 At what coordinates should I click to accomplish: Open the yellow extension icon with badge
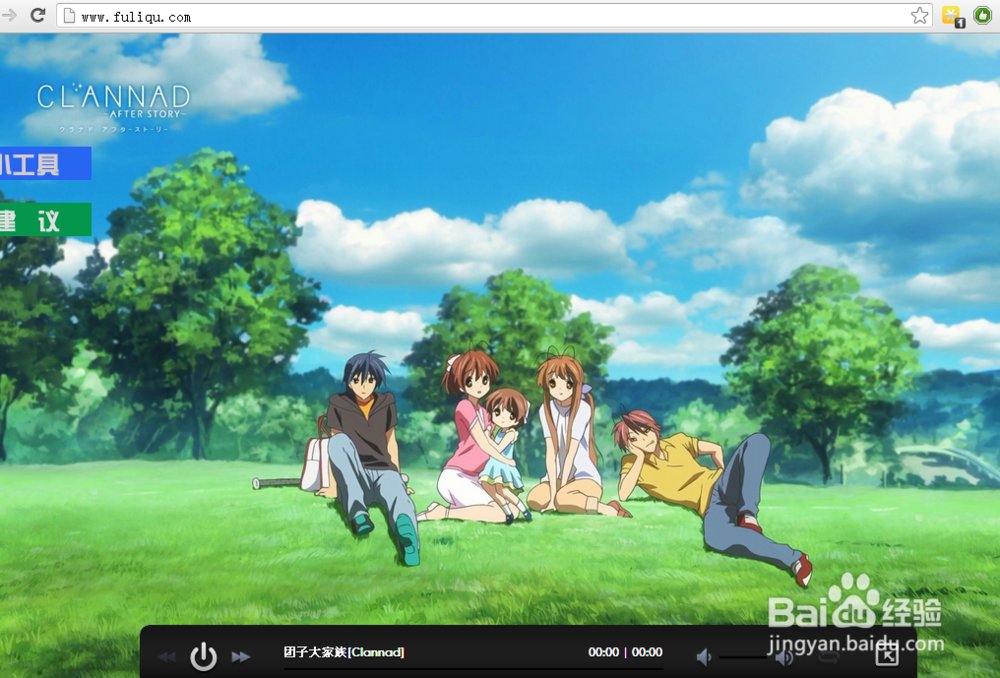tap(952, 16)
